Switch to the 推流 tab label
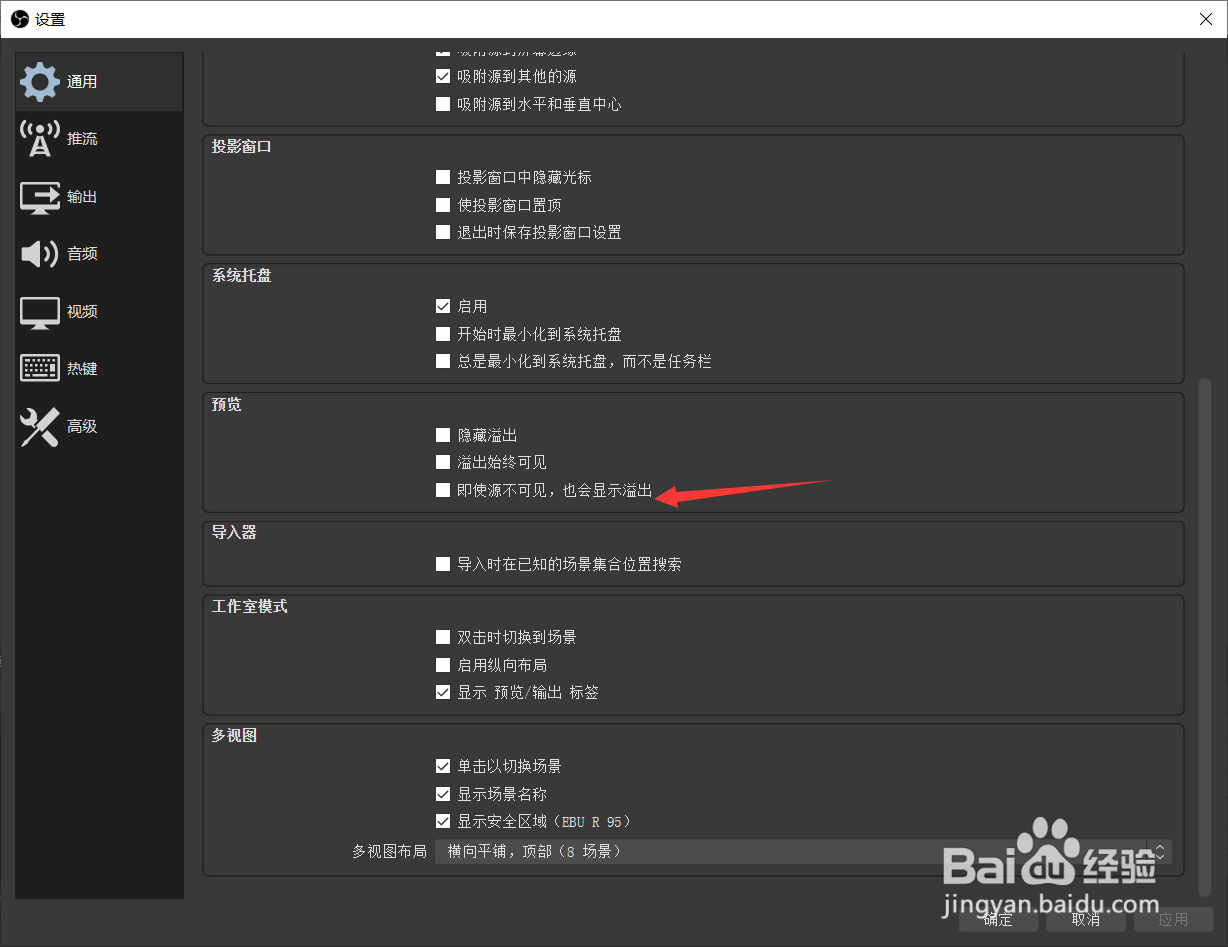The image size is (1228, 947). [x=82, y=139]
